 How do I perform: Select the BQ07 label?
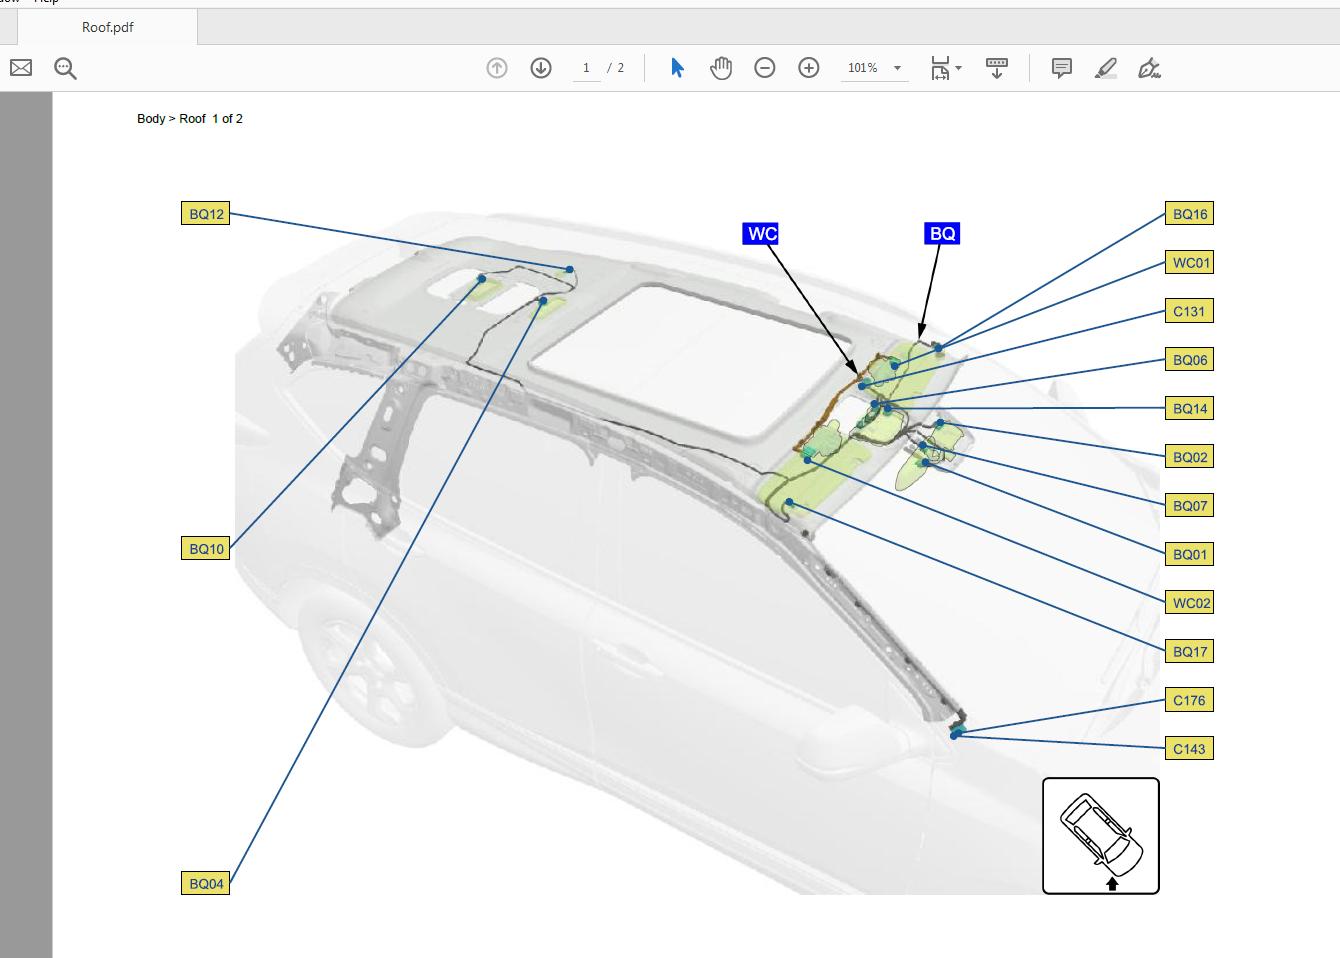tap(1190, 506)
